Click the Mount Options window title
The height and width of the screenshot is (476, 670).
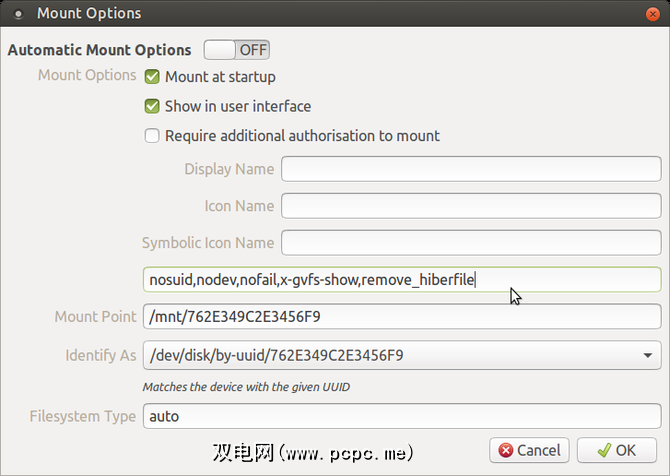coord(89,14)
